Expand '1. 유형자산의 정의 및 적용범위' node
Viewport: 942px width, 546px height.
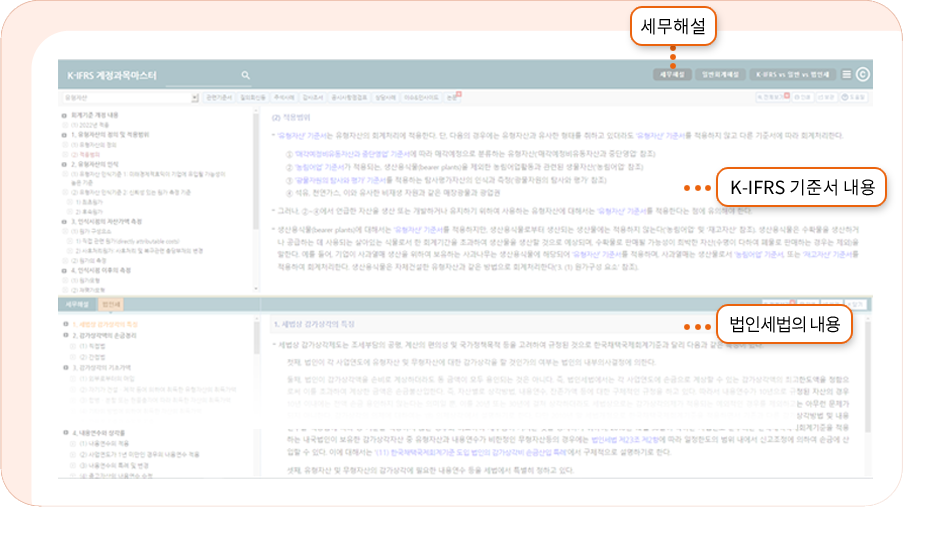tap(66, 134)
